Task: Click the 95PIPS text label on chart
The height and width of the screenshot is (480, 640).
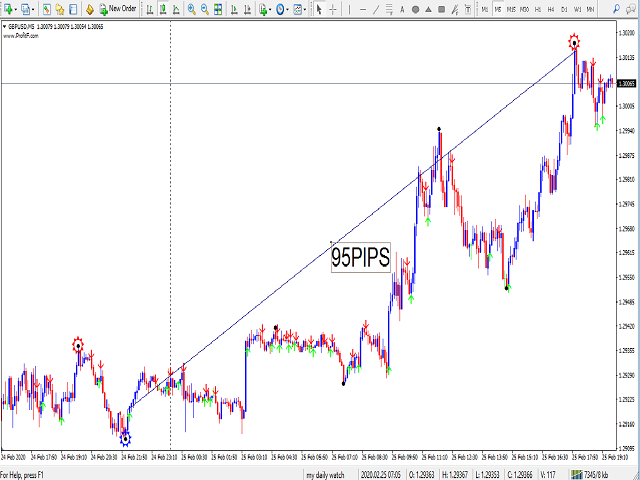Action: click(361, 258)
